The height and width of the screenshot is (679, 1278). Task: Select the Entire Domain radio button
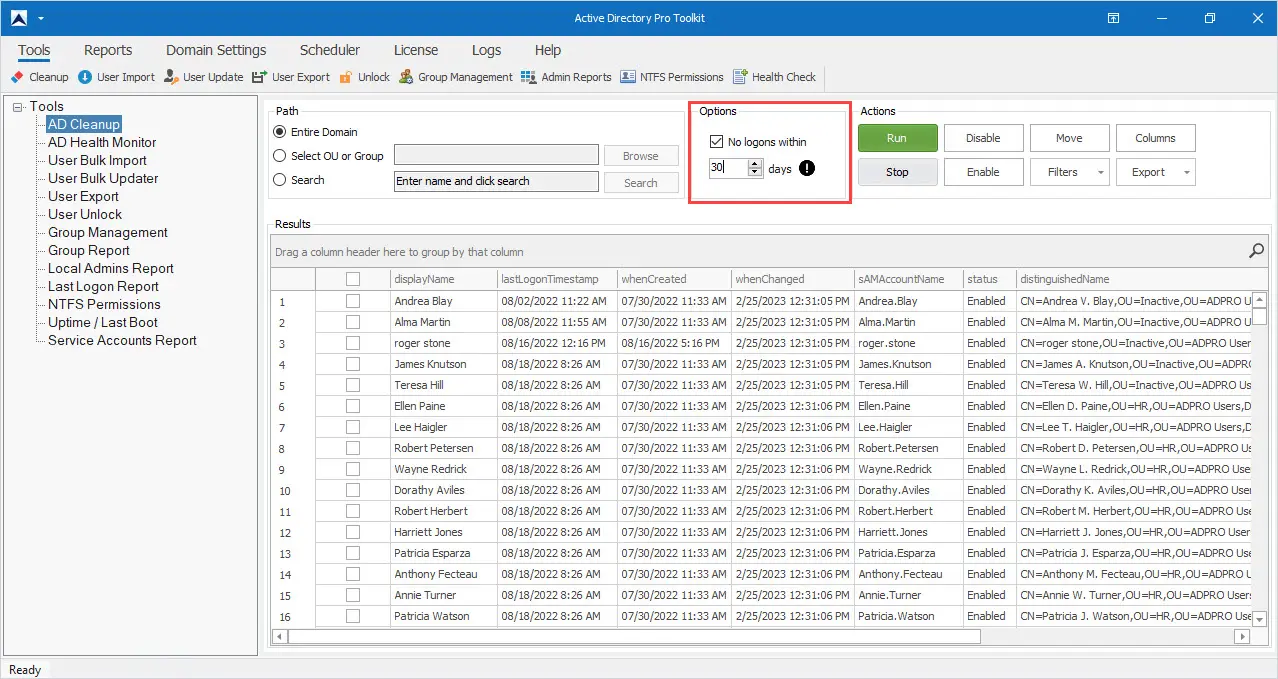pos(280,132)
